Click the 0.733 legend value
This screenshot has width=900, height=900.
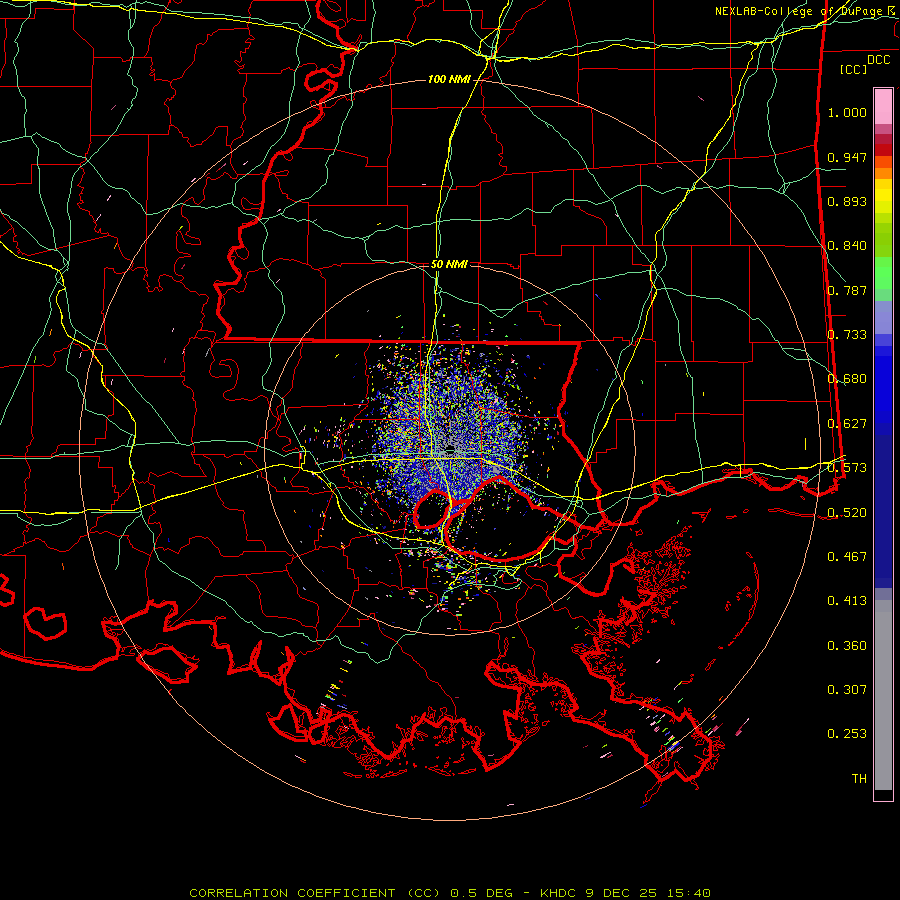pos(847,335)
